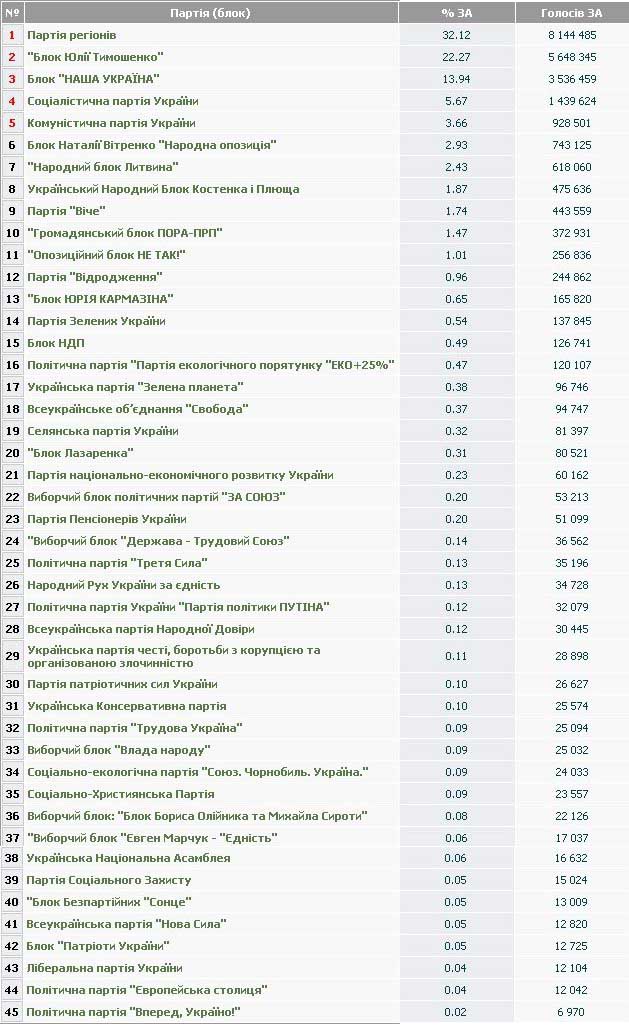Click 'Блок Бориса Олійника та Михайла Сироти'
629x1027 pixels.
[x=197, y=816]
